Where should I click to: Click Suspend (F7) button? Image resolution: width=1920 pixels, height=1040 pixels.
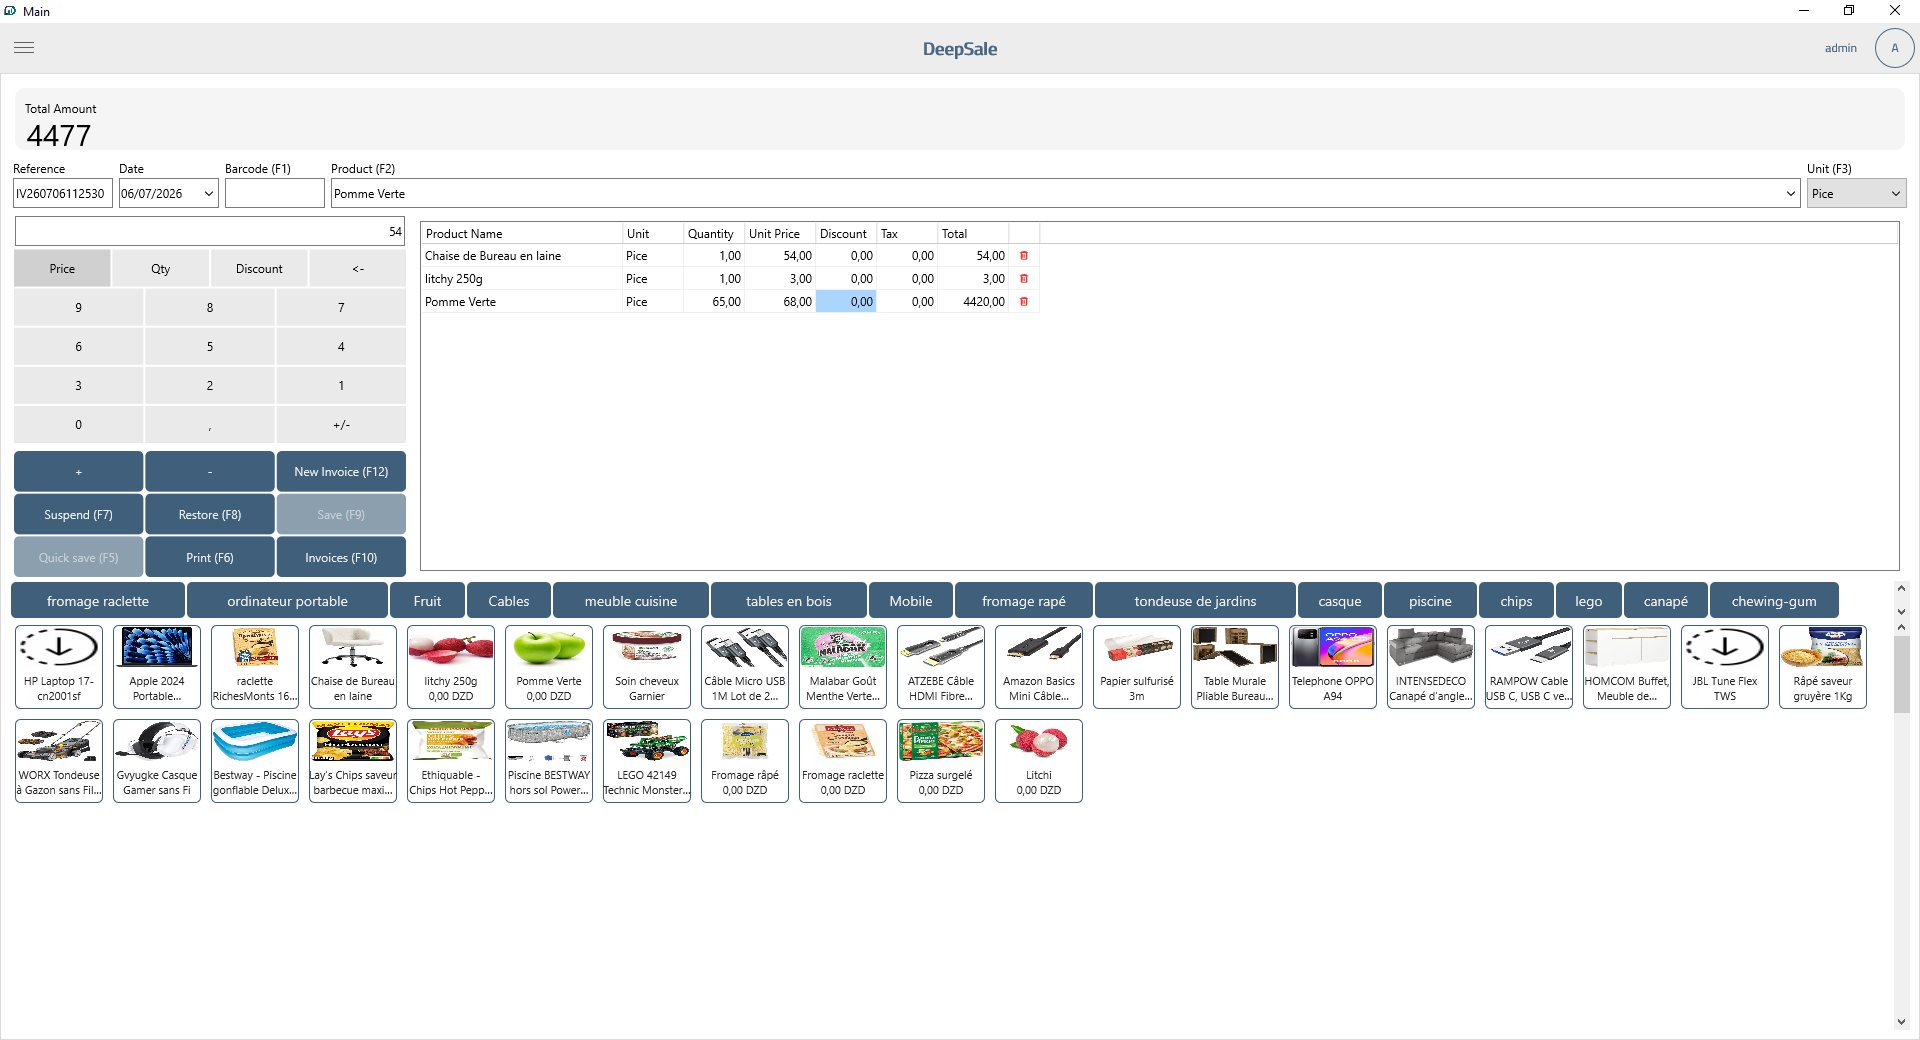78,515
